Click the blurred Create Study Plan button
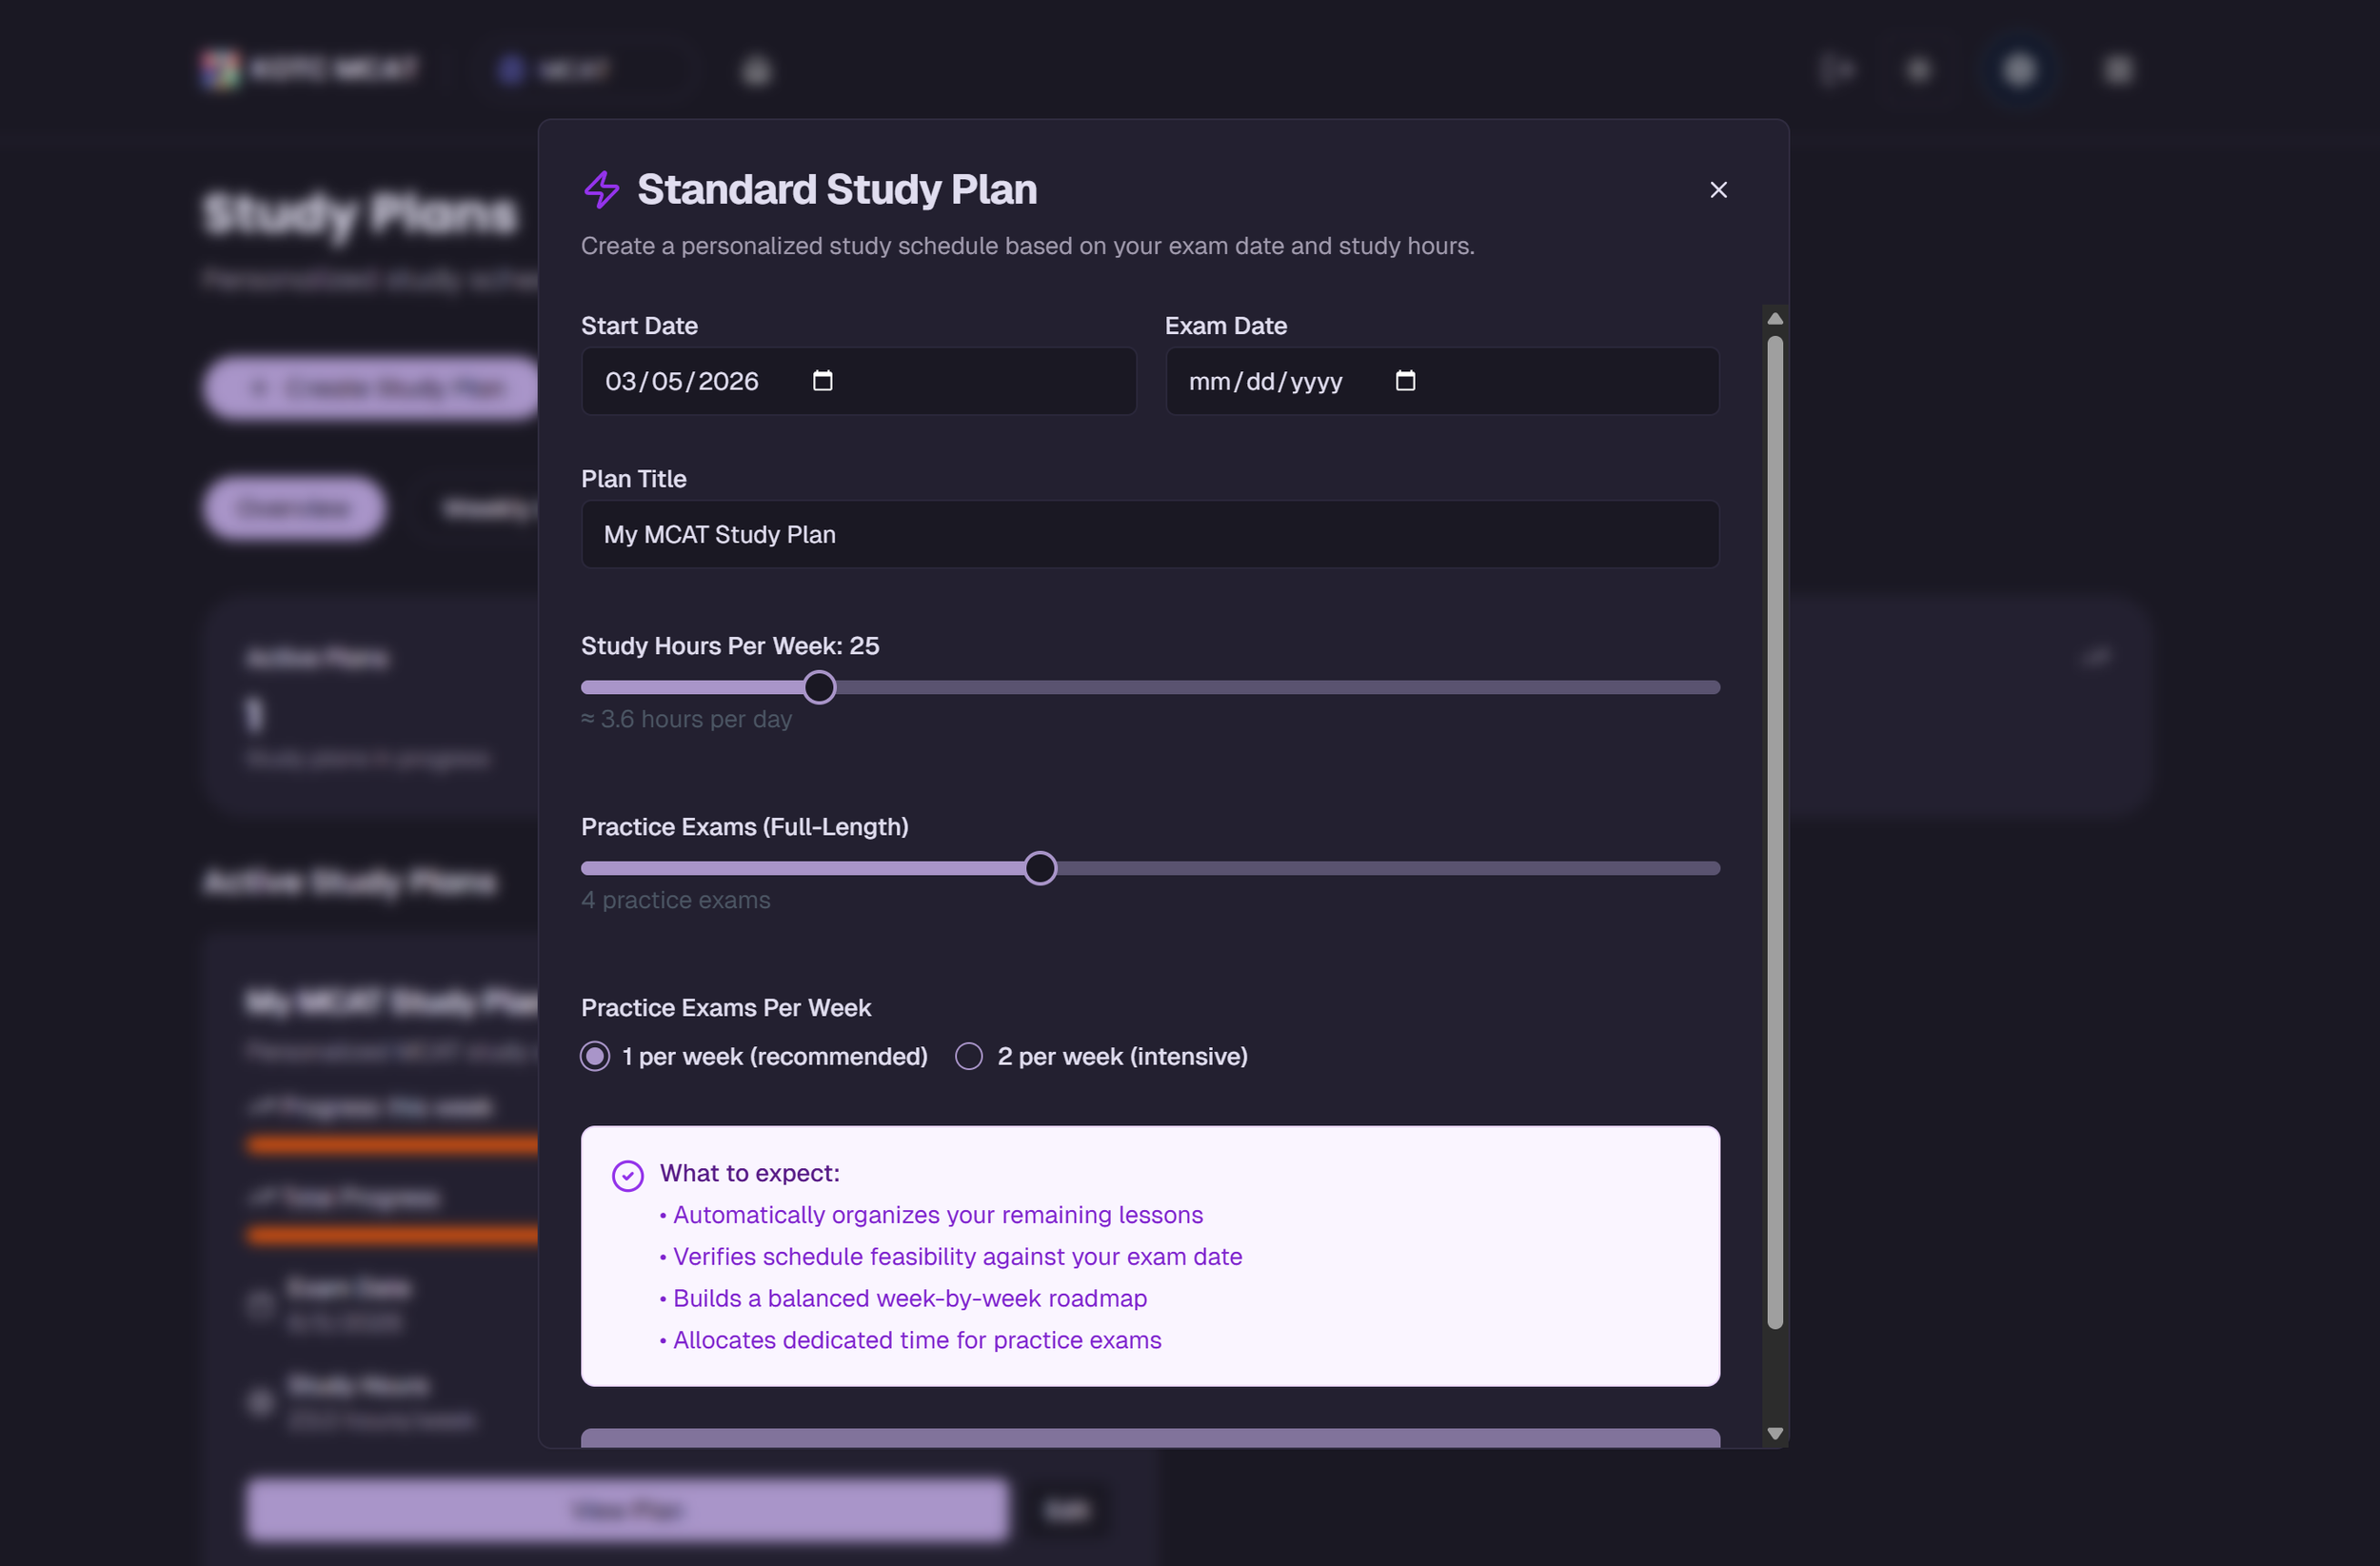This screenshot has width=2380, height=1566. click(x=372, y=387)
